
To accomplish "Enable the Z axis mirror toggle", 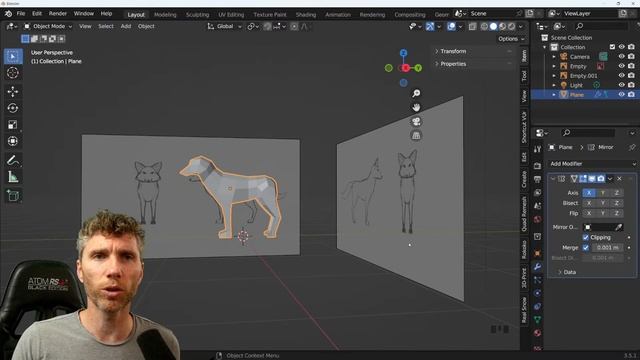I will [616, 193].
